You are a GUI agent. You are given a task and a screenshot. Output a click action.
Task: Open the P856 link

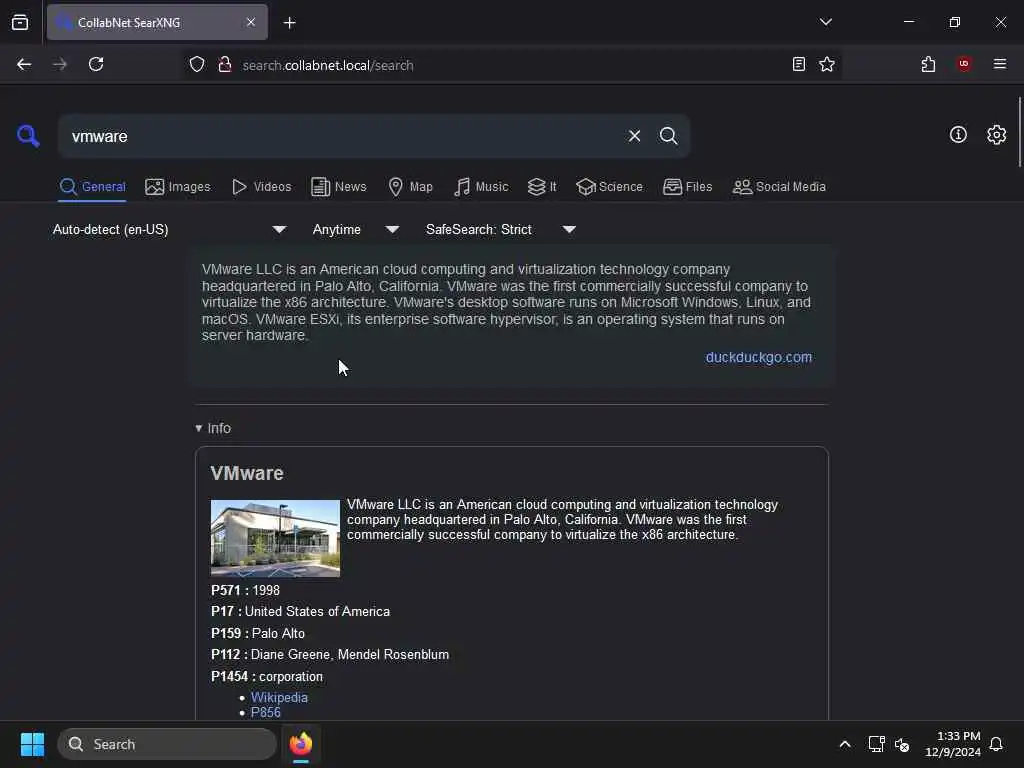coord(266,712)
